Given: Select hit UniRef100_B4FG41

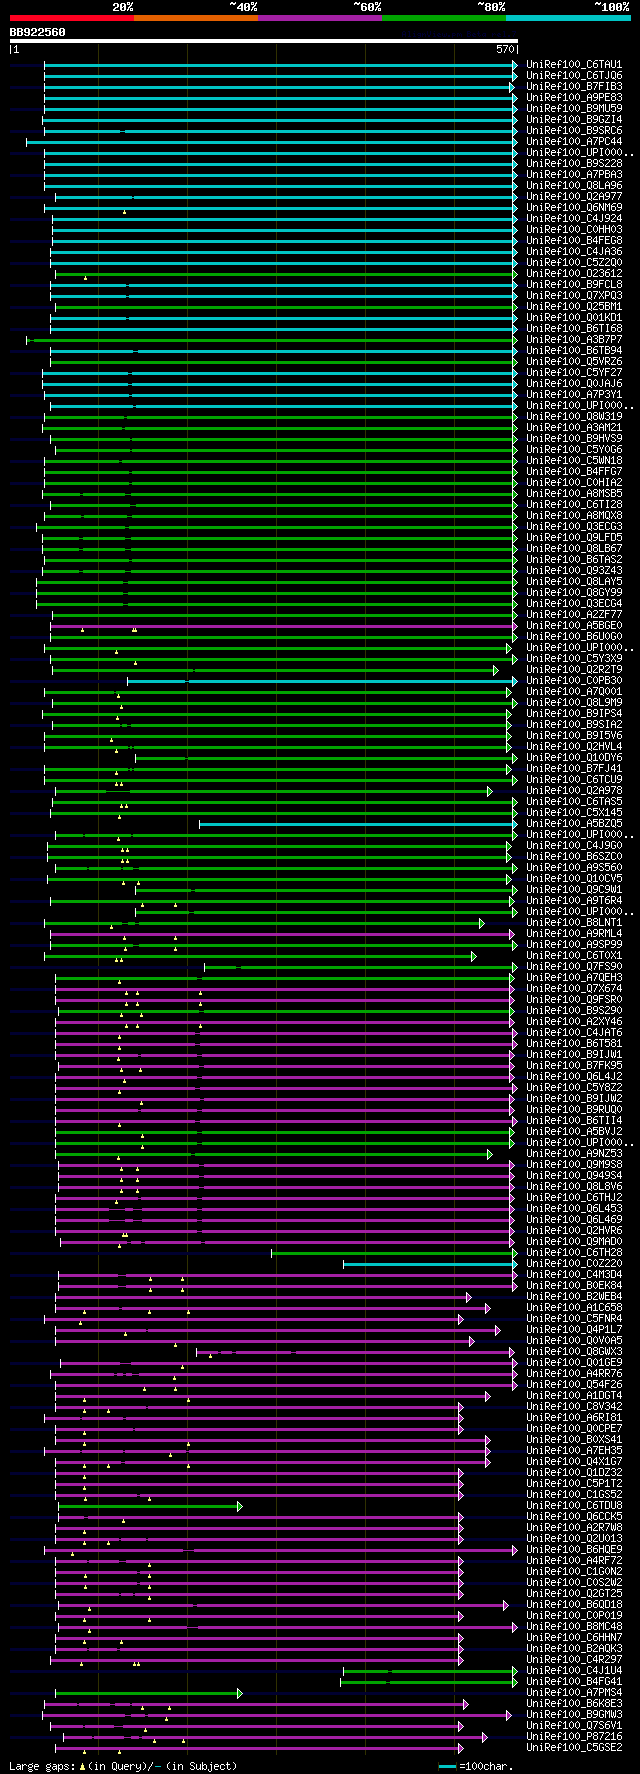Looking at the screenshot, I should pos(574,1682).
